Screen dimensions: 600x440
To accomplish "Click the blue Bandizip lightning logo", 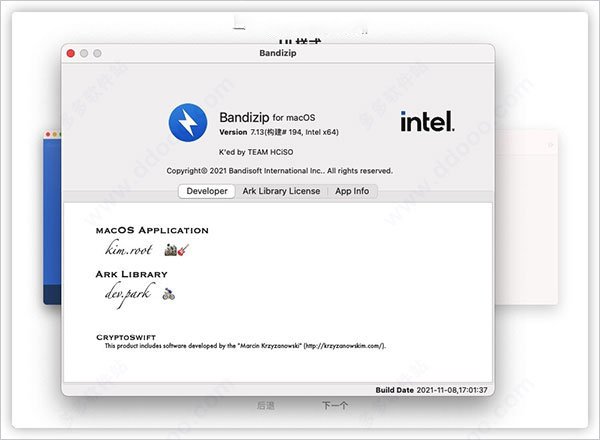I will click(x=188, y=122).
